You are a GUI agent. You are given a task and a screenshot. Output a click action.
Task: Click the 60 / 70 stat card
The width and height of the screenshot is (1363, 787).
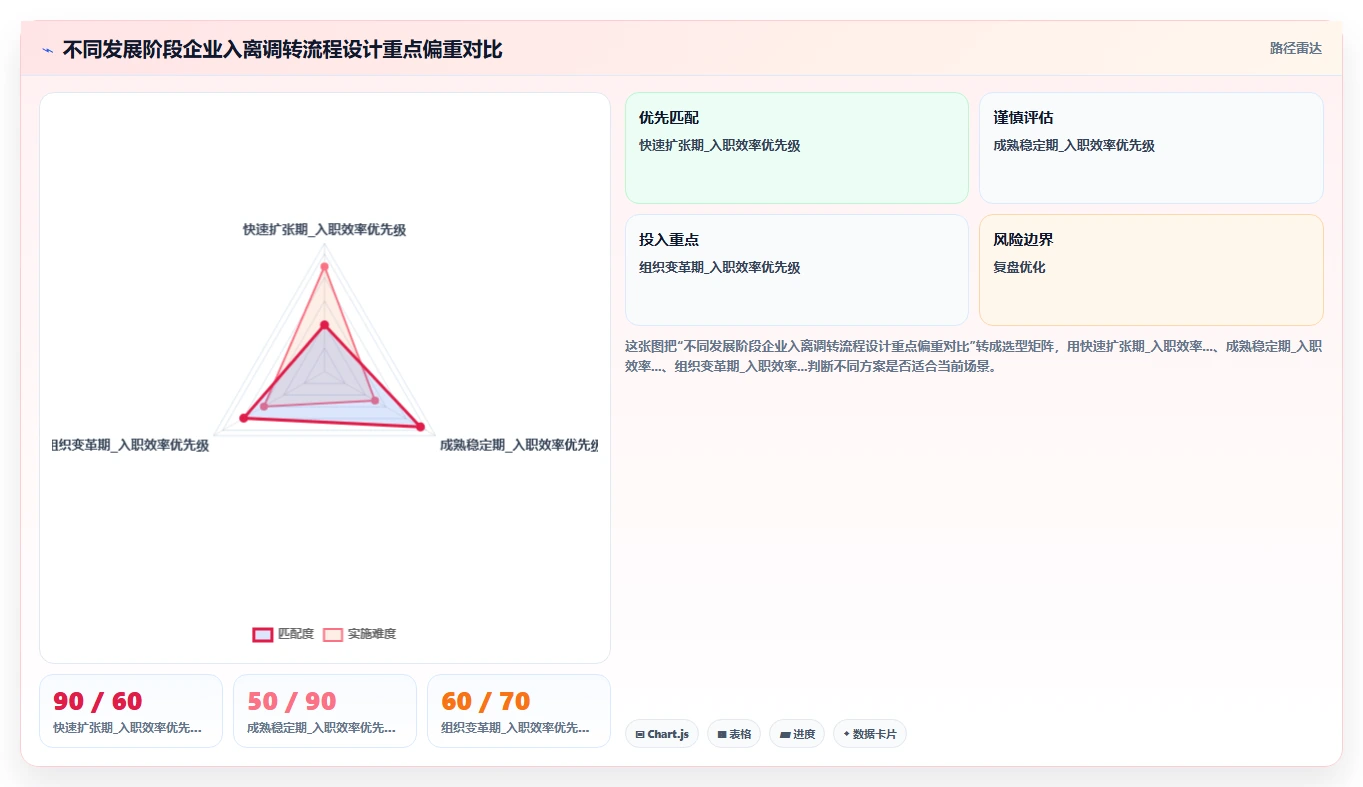[x=519, y=711]
